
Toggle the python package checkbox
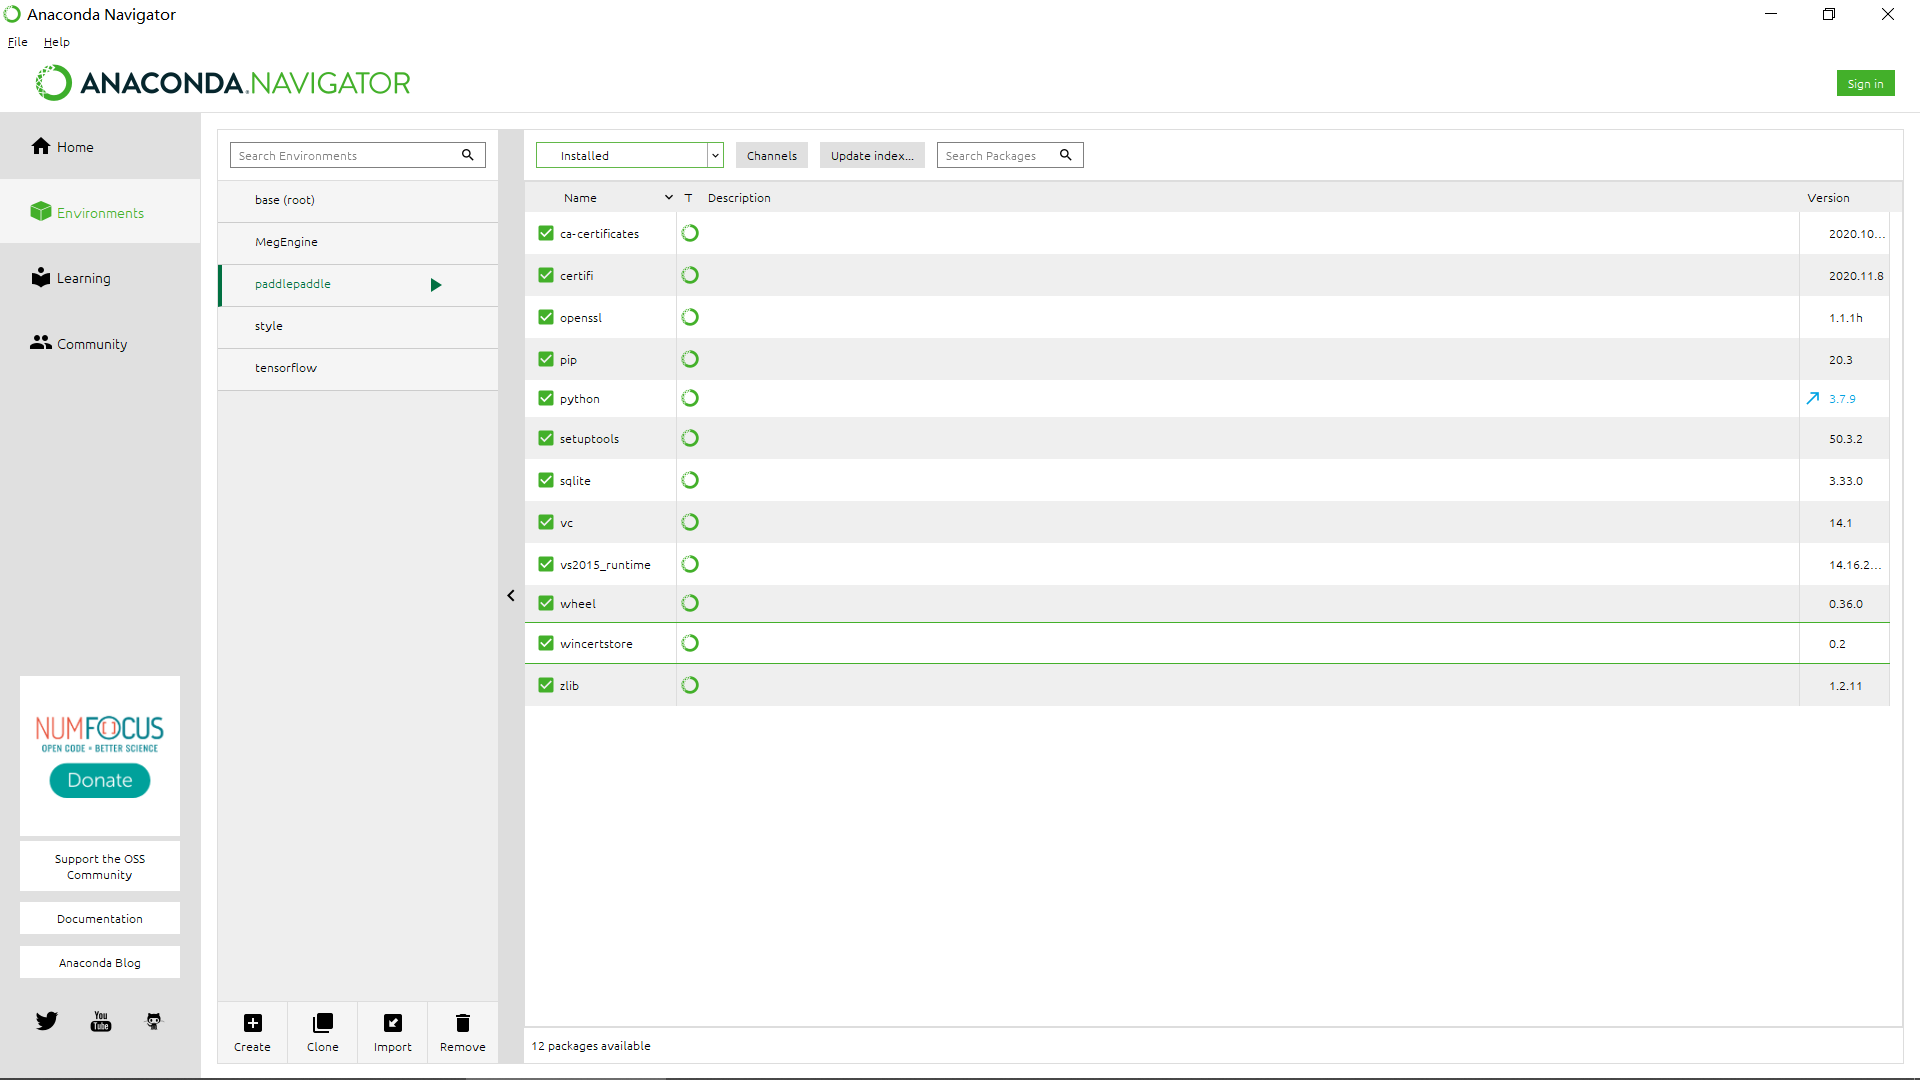pos(546,398)
